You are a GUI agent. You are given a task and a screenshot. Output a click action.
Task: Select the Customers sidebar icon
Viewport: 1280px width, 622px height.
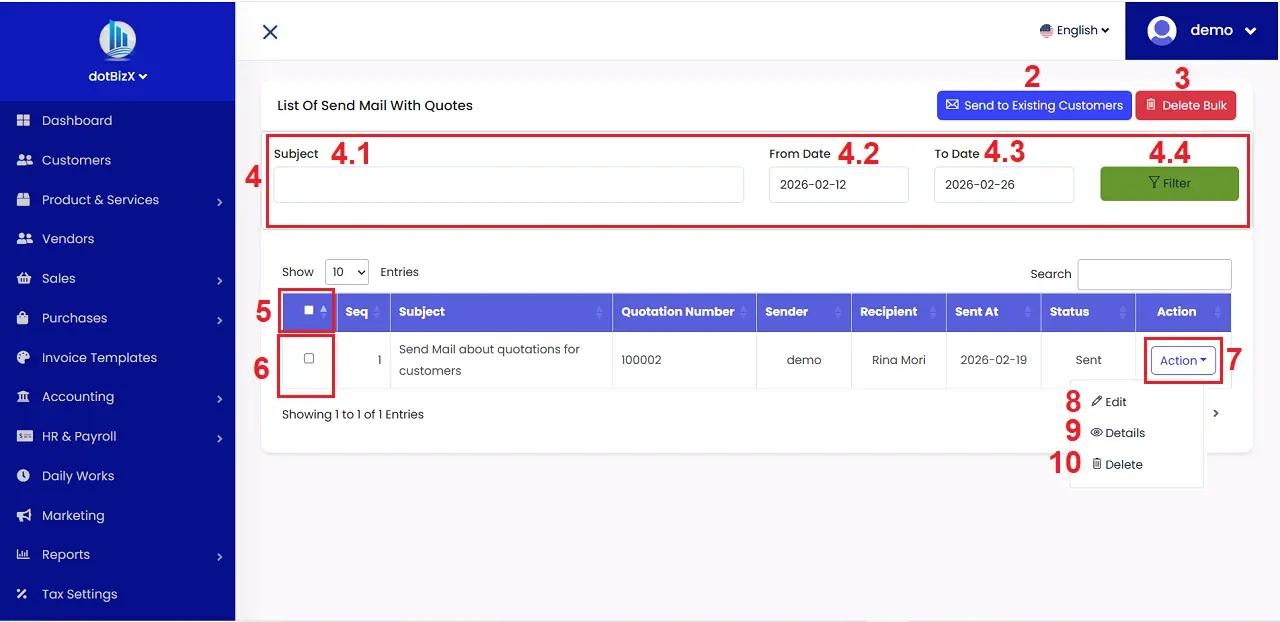pyautogui.click(x=26, y=160)
